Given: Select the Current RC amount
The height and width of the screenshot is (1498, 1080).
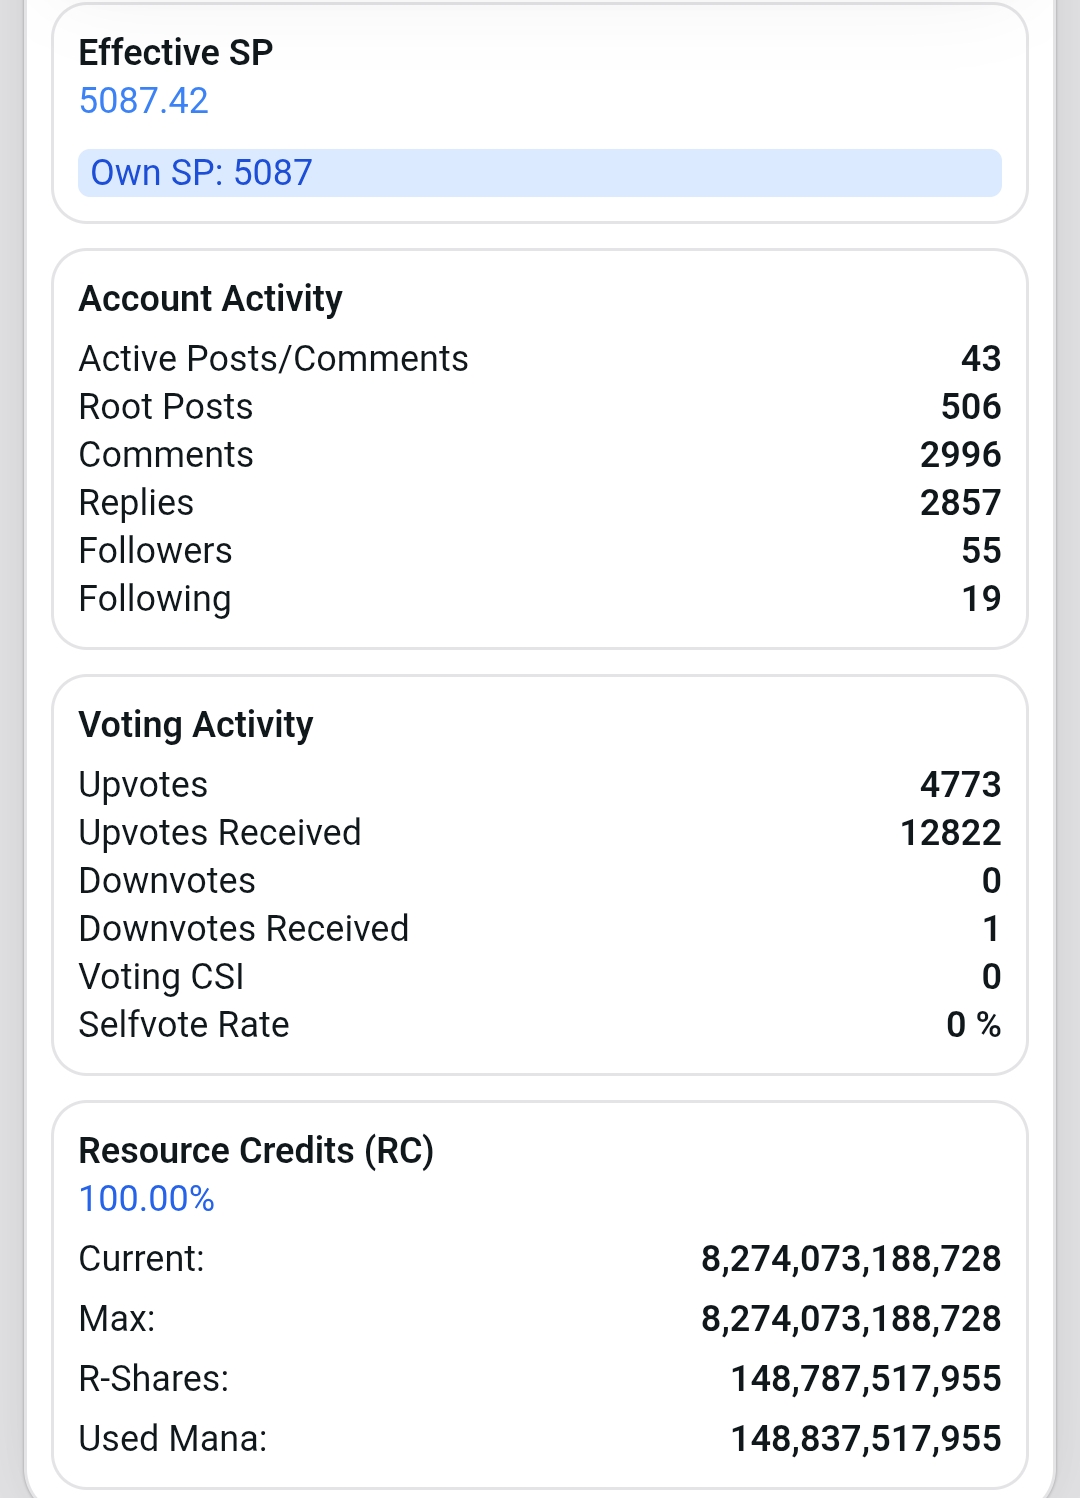Looking at the screenshot, I should click(x=851, y=1259).
